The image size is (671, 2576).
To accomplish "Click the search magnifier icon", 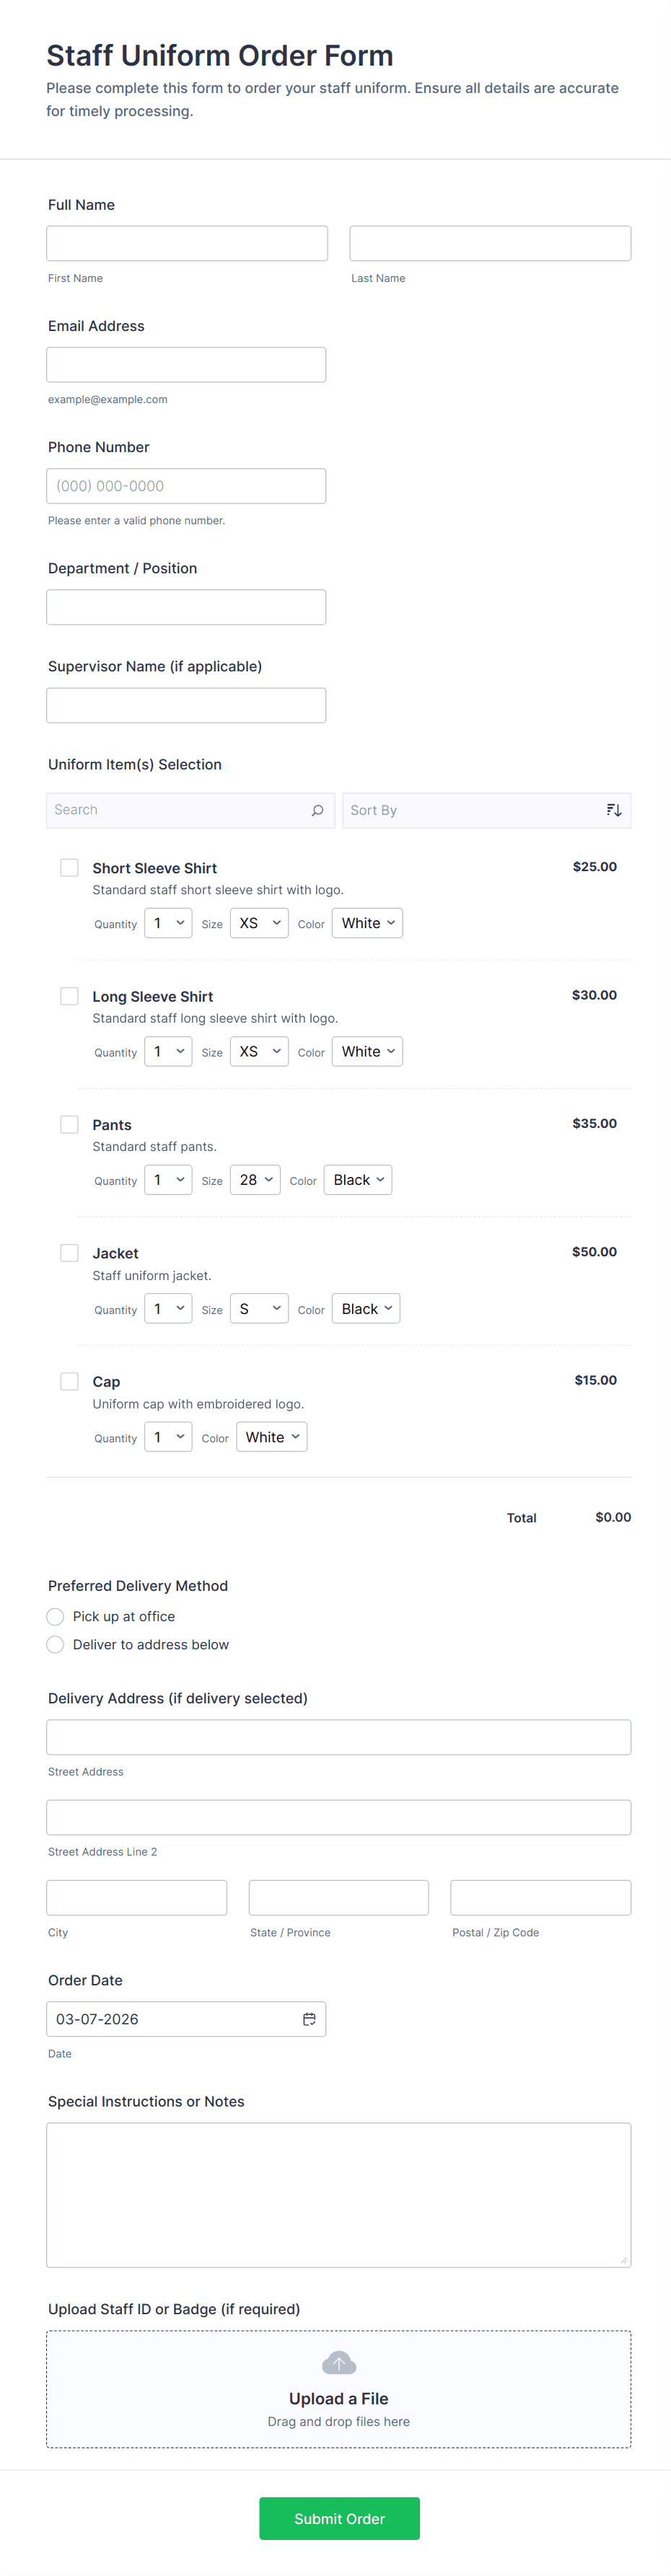I will point(317,810).
